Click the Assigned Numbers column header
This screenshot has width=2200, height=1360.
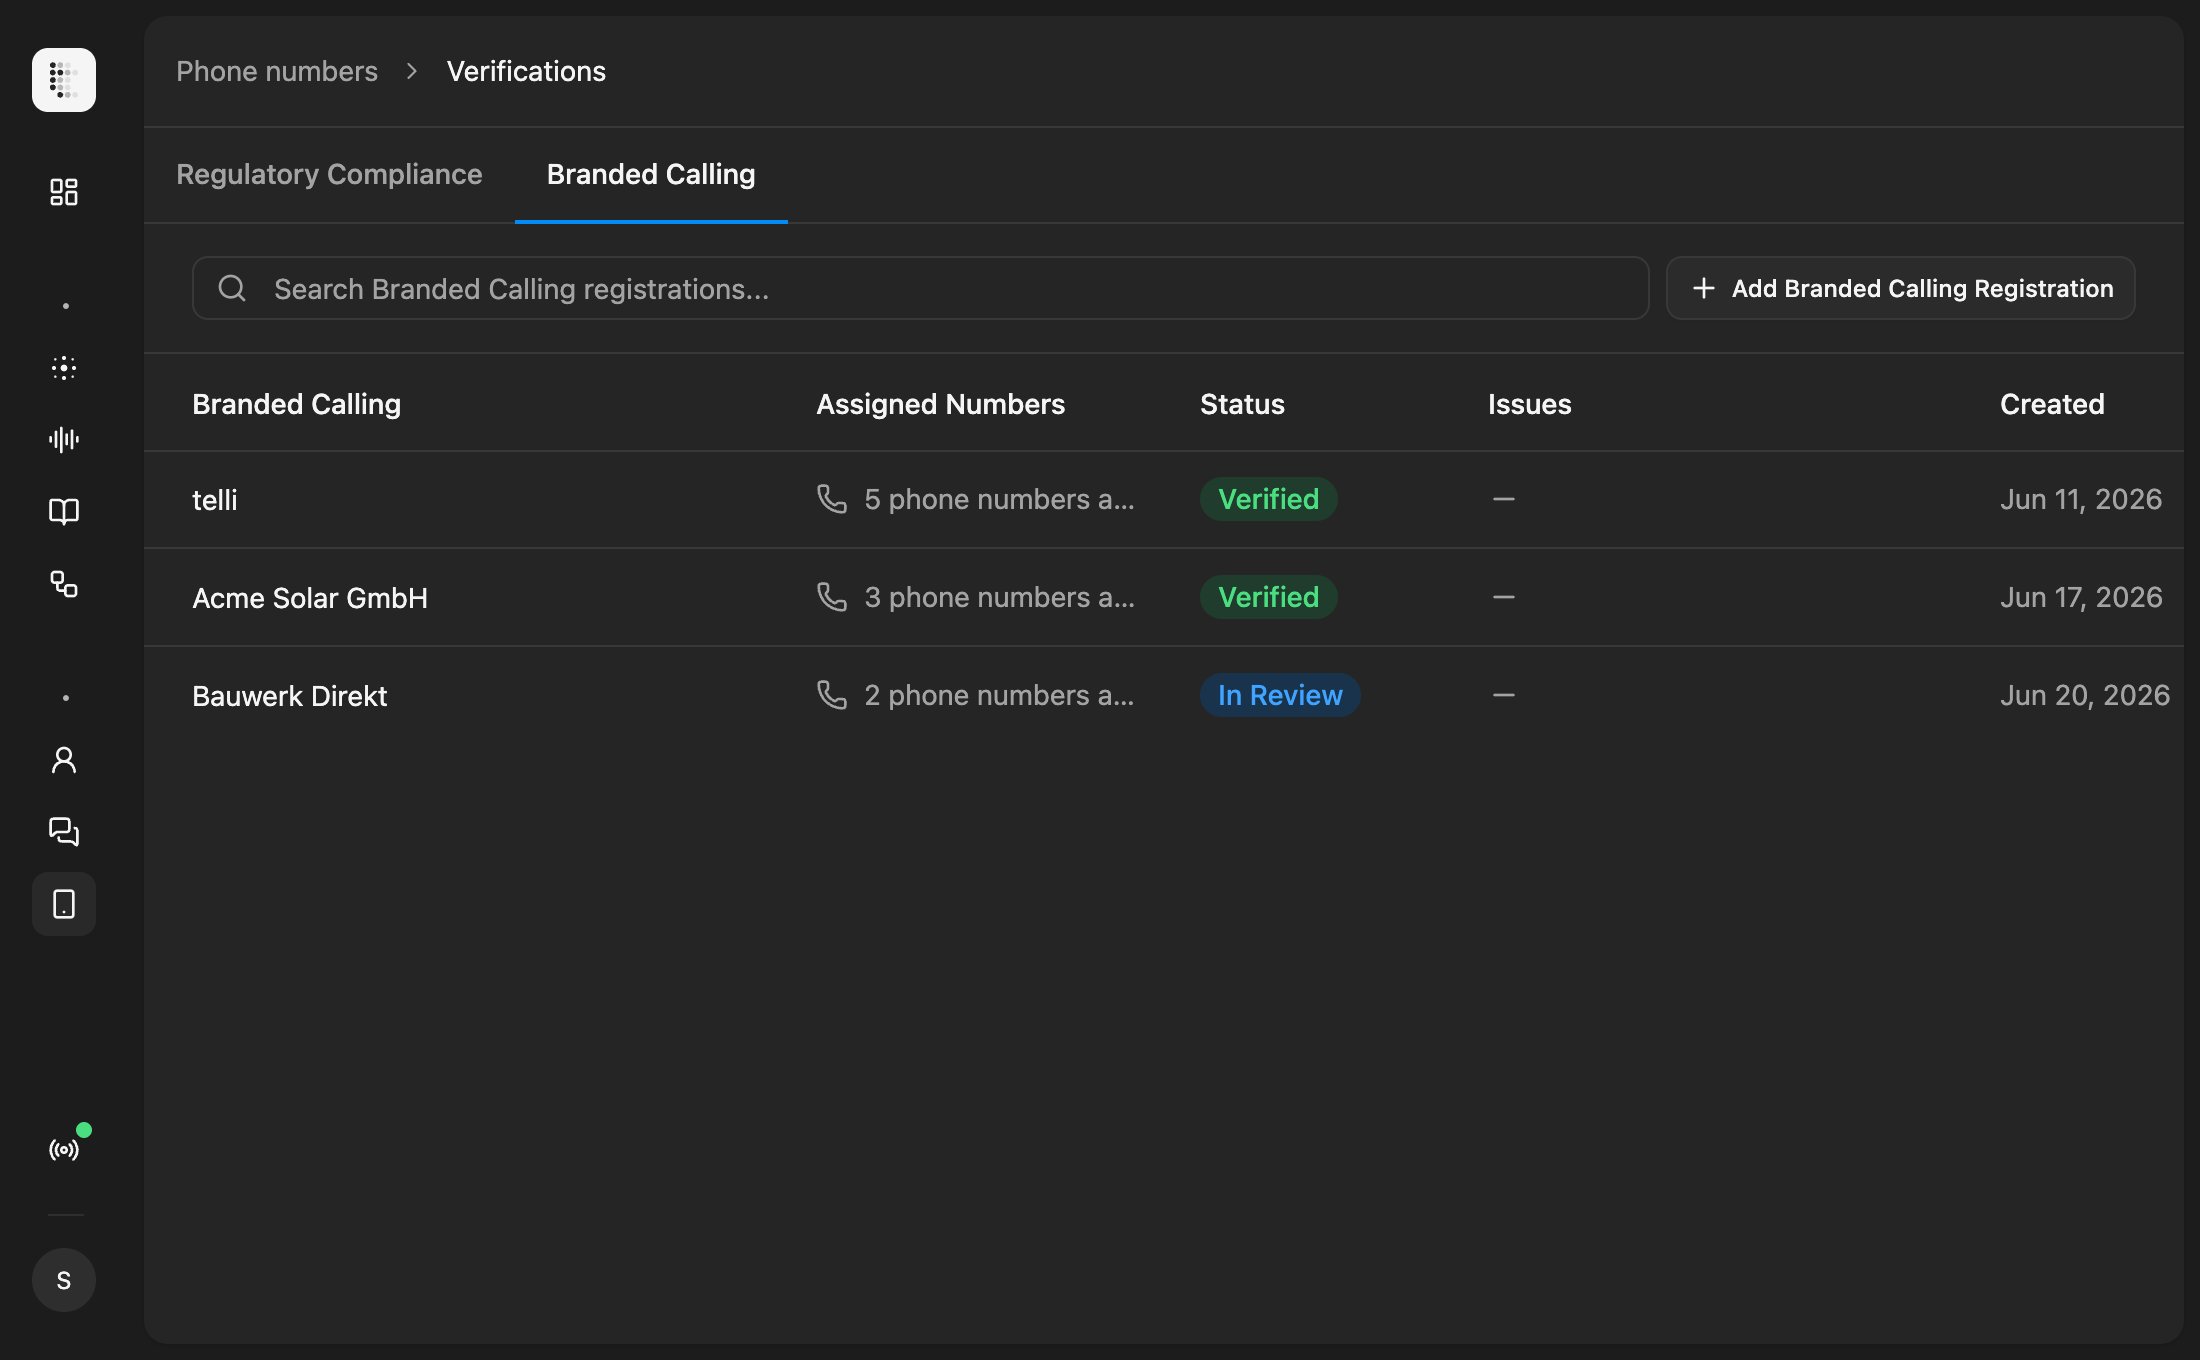[940, 404]
